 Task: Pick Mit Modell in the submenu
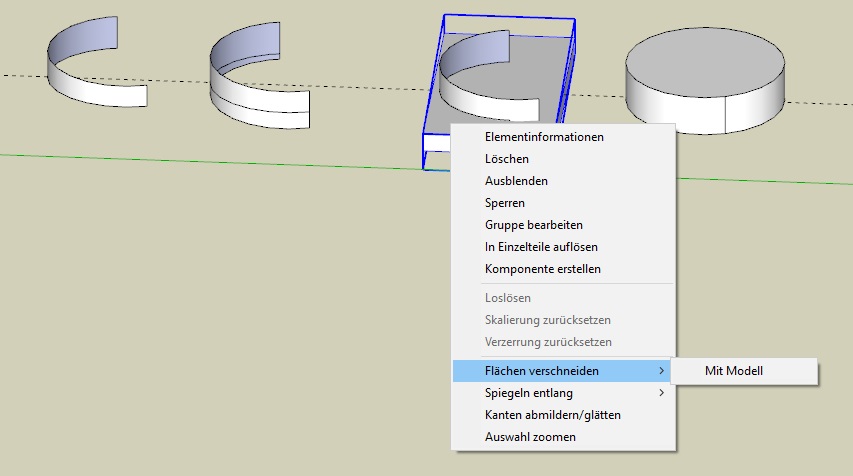[733, 371]
